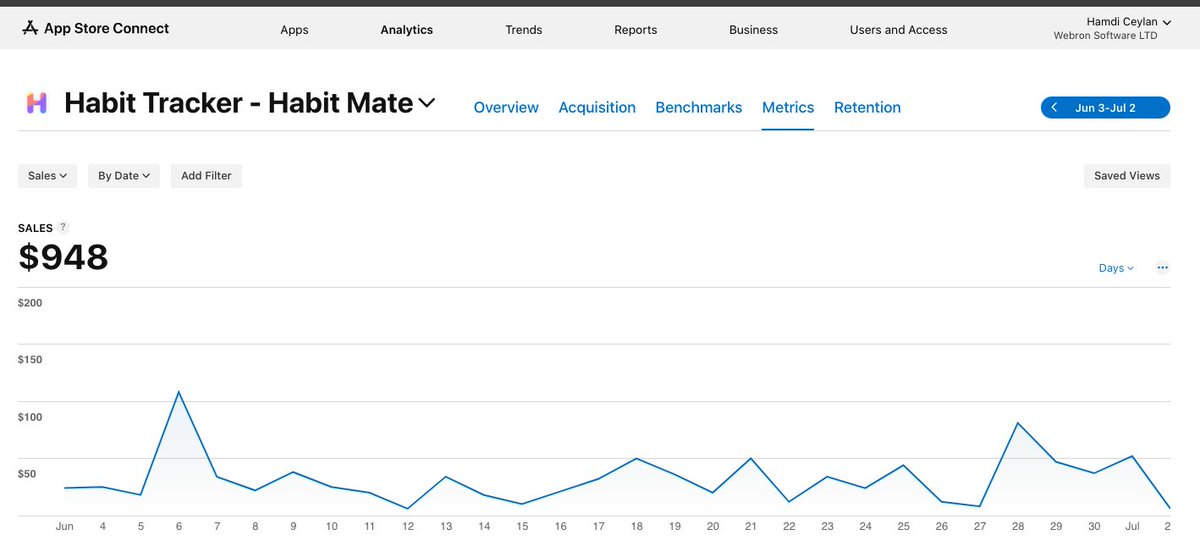
Task: Click the App Store Connect title
Action: click(107, 29)
